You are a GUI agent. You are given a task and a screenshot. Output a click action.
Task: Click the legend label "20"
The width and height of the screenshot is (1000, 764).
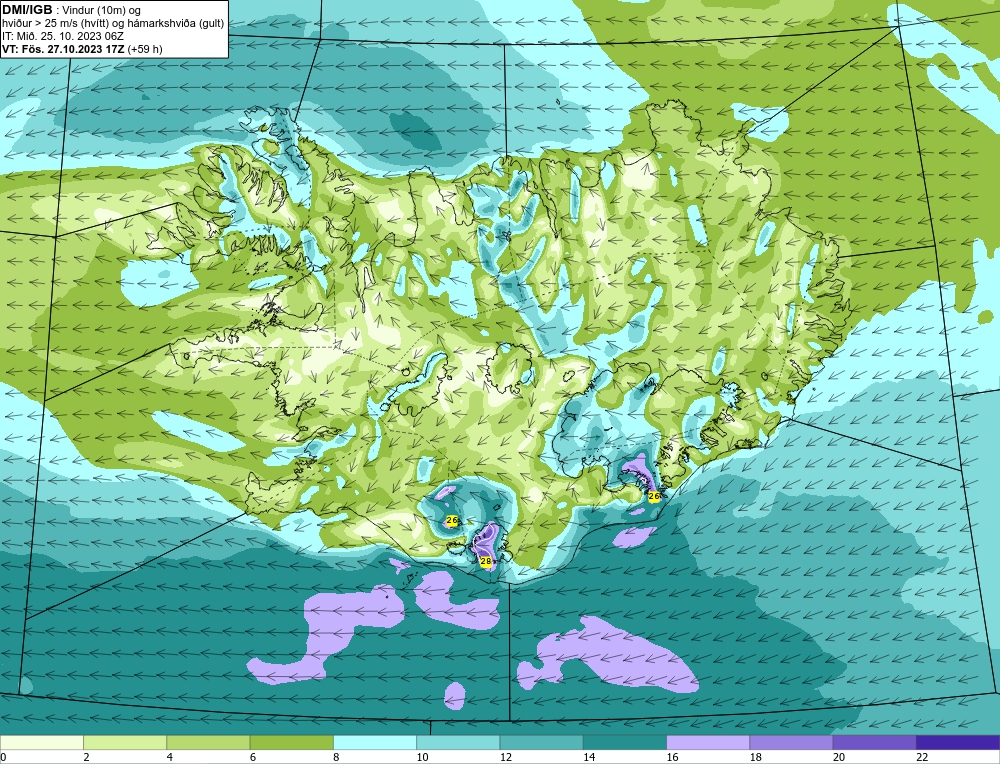click(x=839, y=757)
